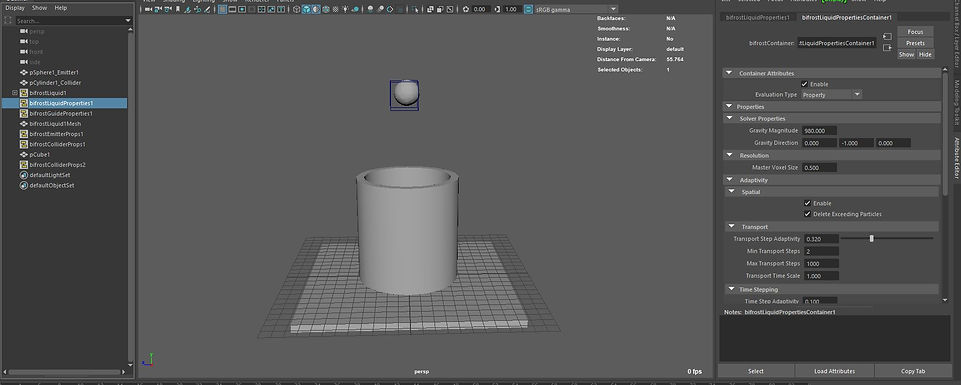Toggle the View Transform icon beside sRGB gamma
The height and width of the screenshot is (385, 961).
pyautogui.click(x=528, y=9)
